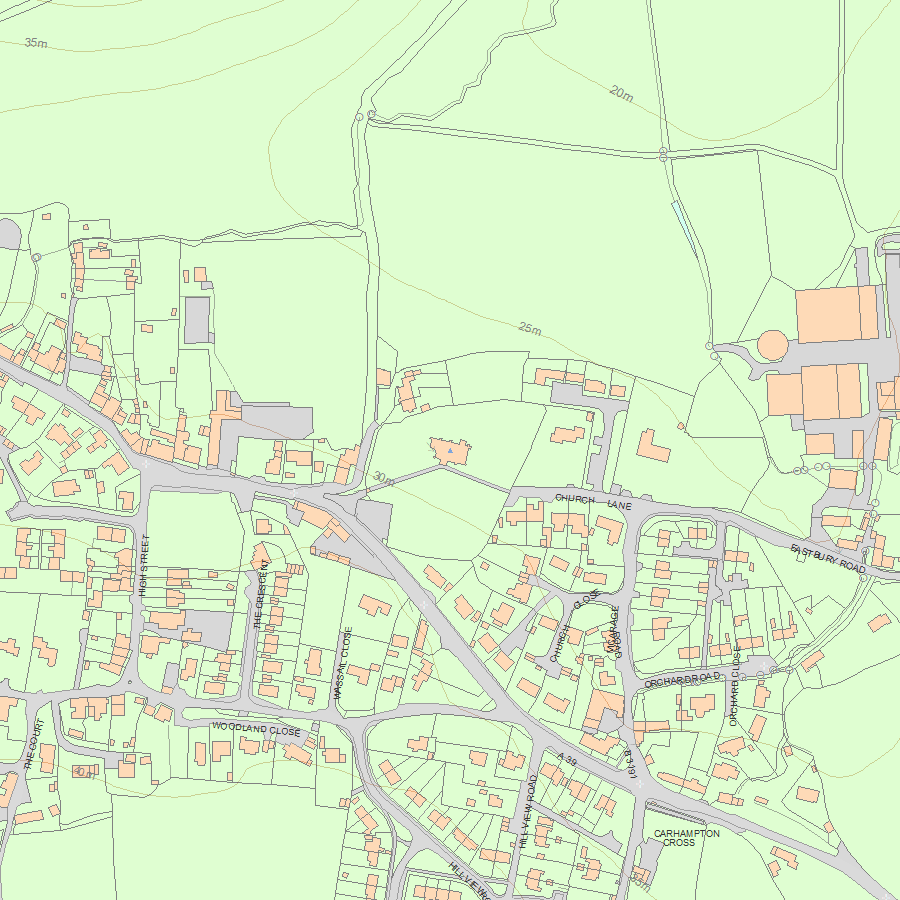Click the THE CRESCENT street label
This screenshot has height=900, width=900.
260,593
